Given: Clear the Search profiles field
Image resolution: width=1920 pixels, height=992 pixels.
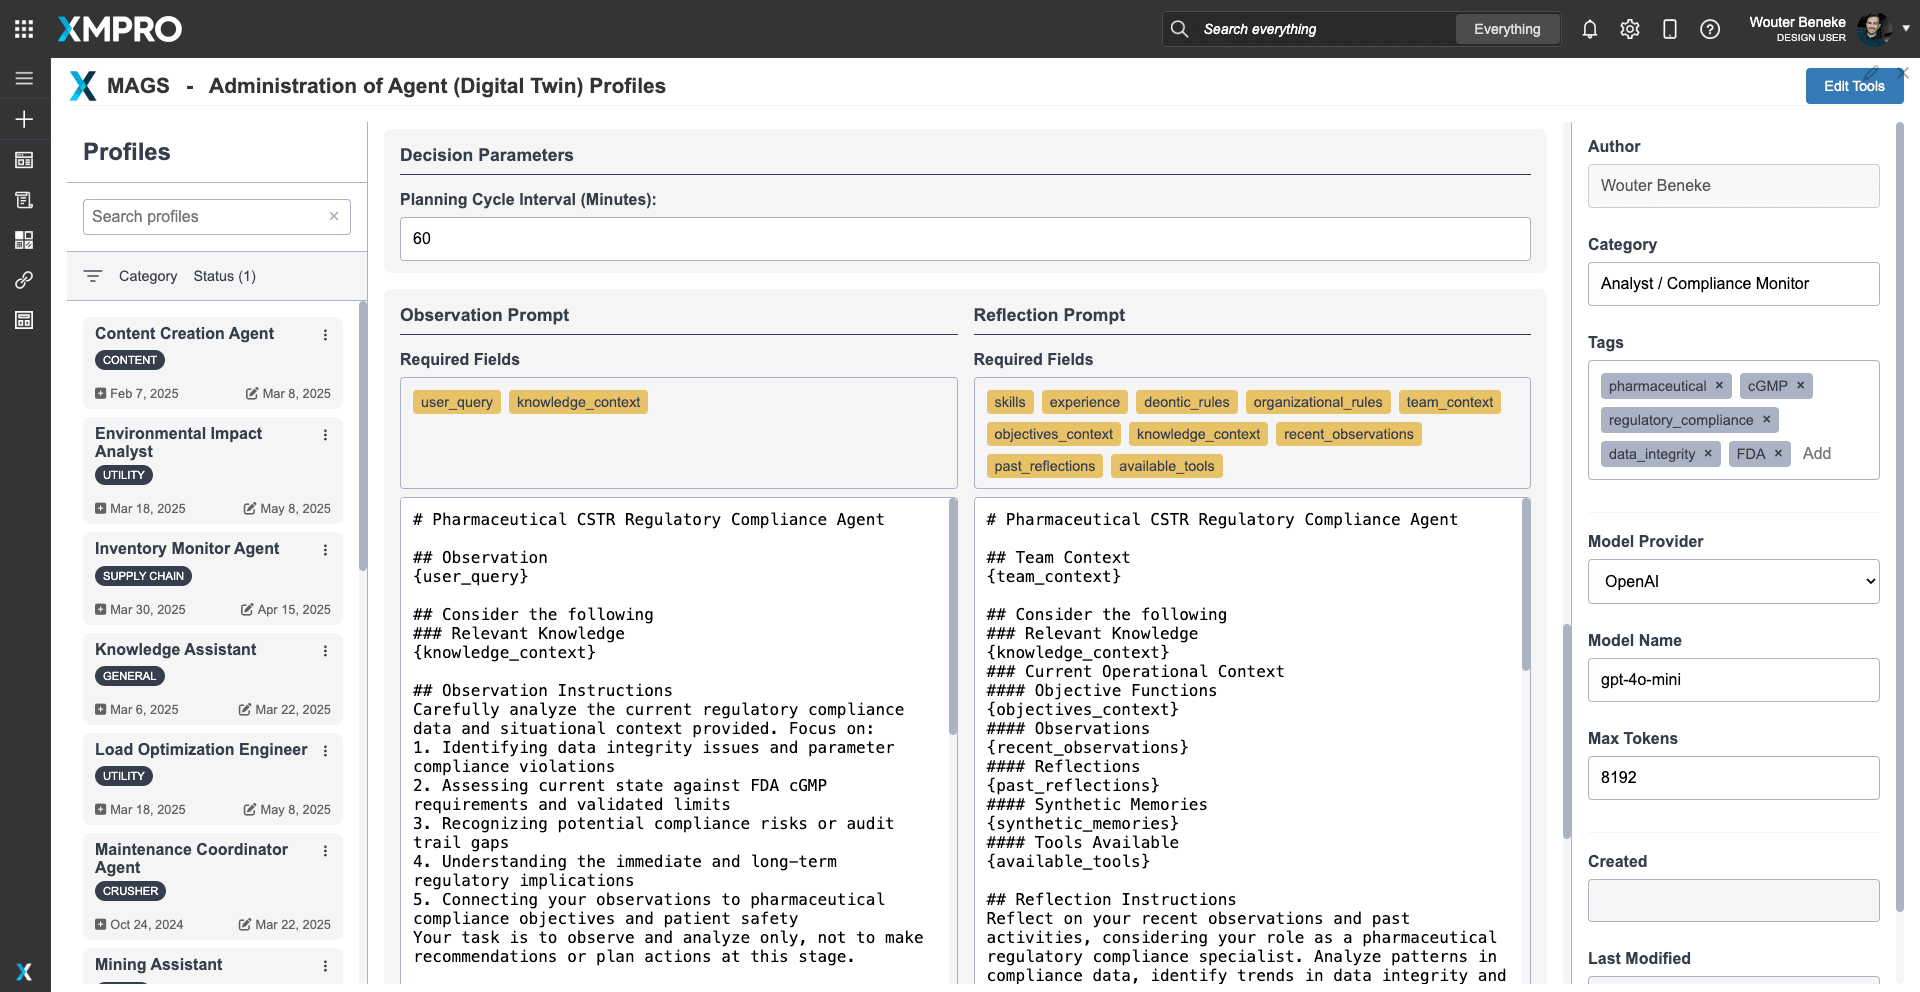Looking at the screenshot, I should pos(334,216).
